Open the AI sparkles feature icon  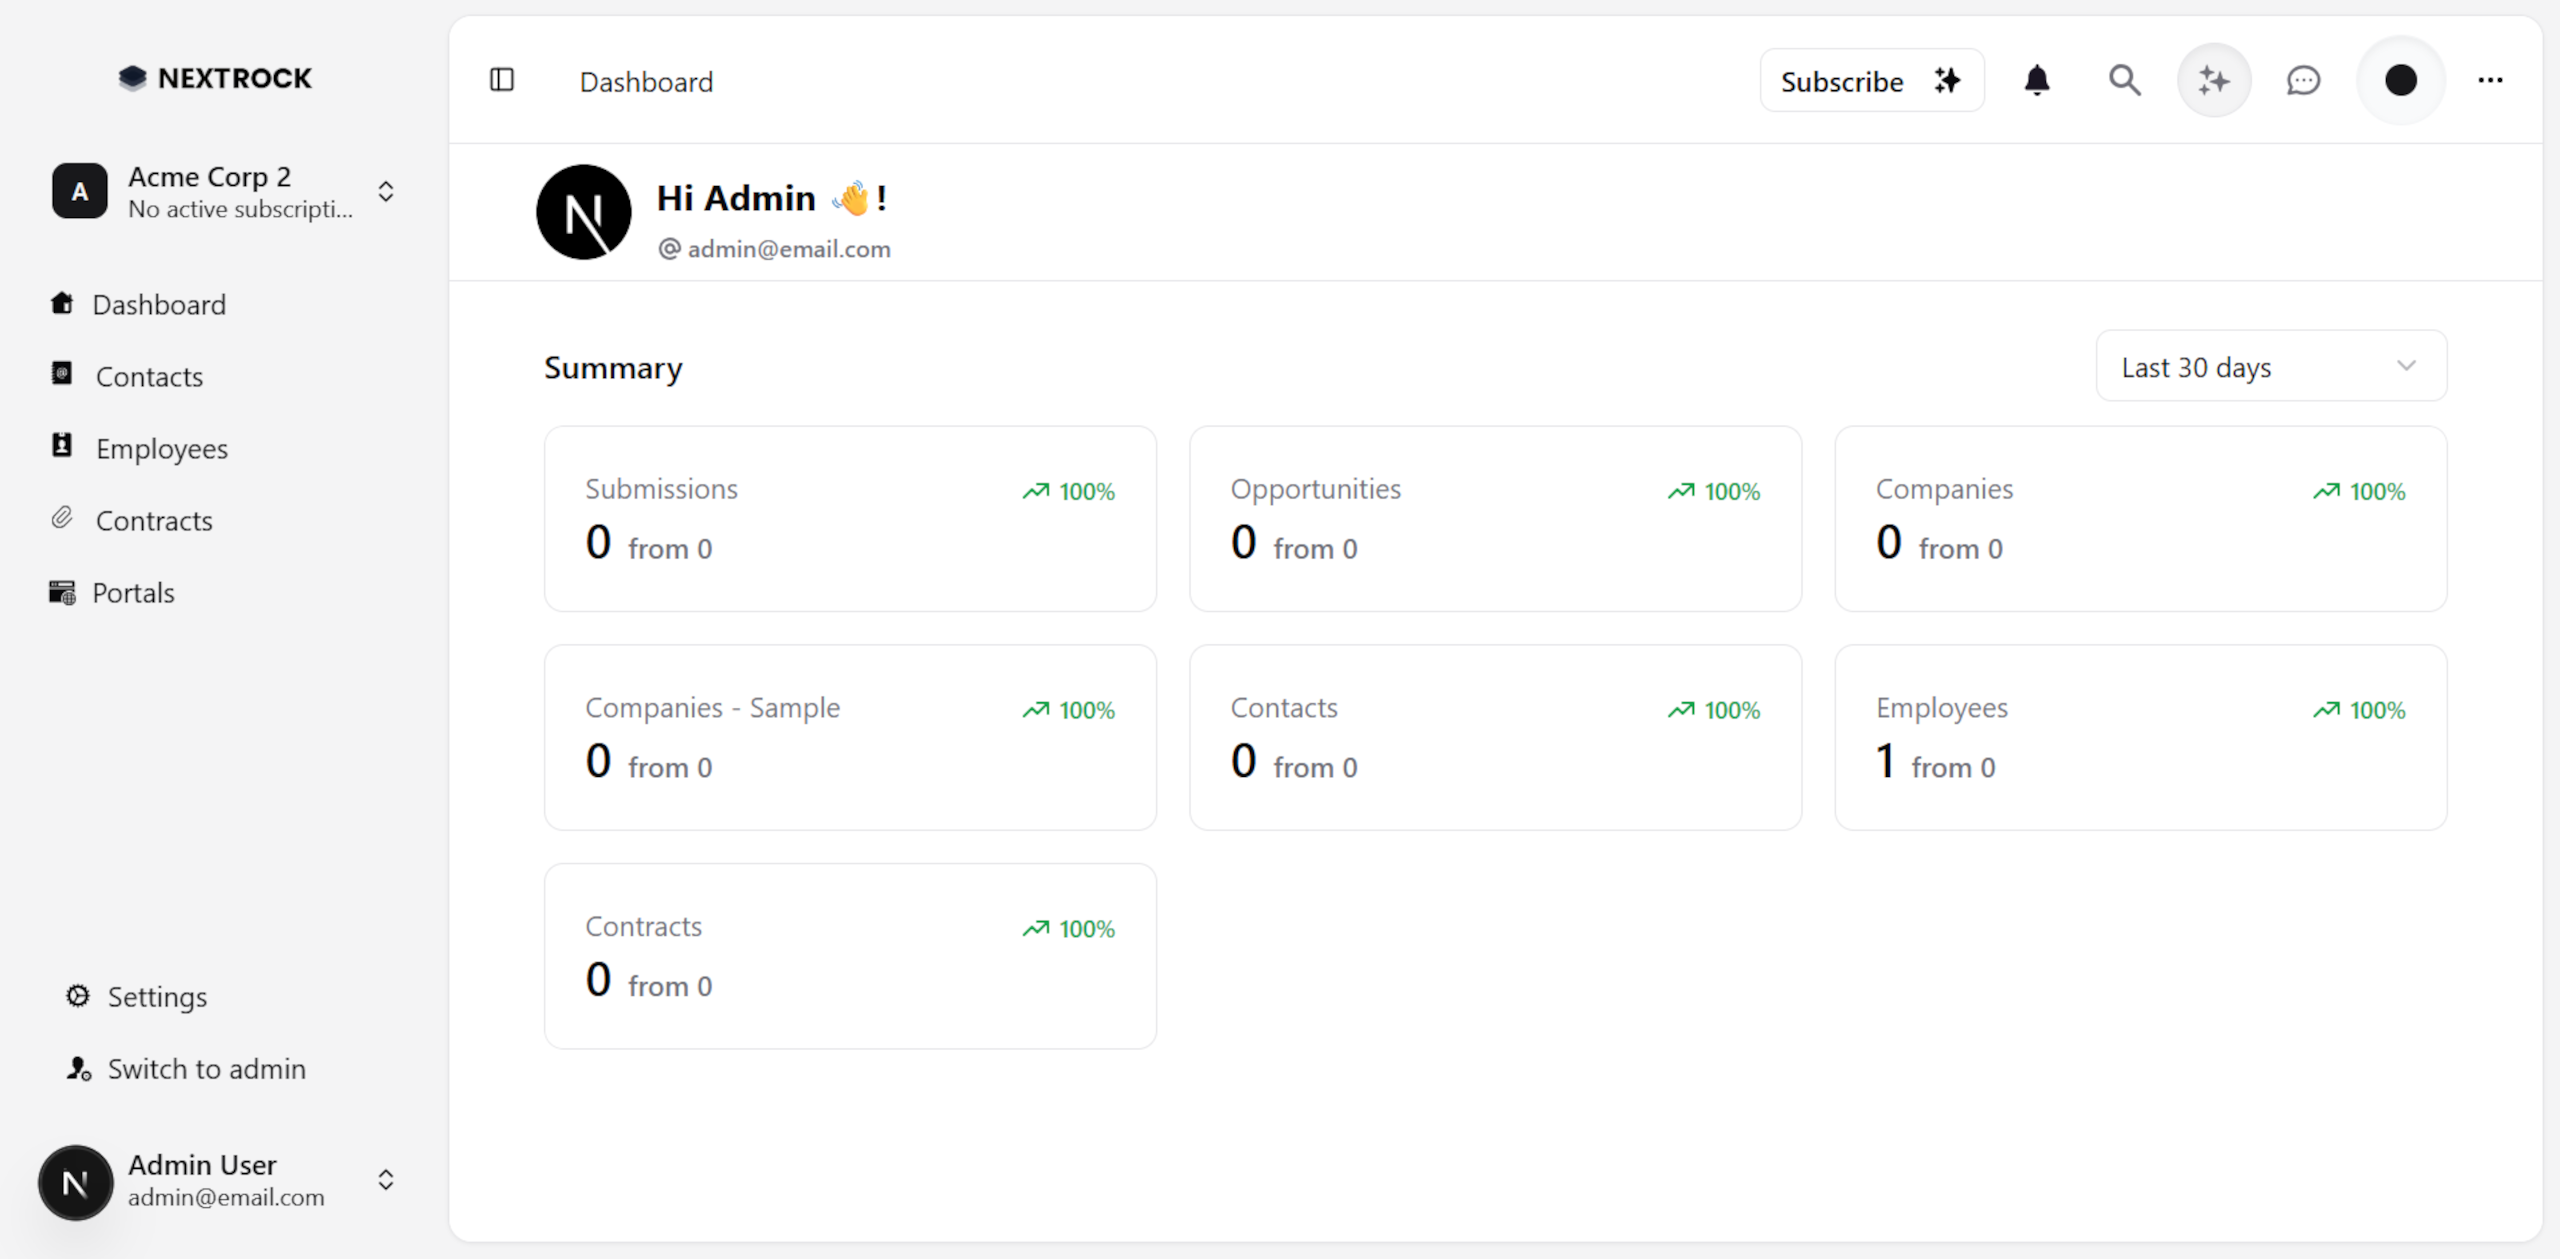point(2213,80)
